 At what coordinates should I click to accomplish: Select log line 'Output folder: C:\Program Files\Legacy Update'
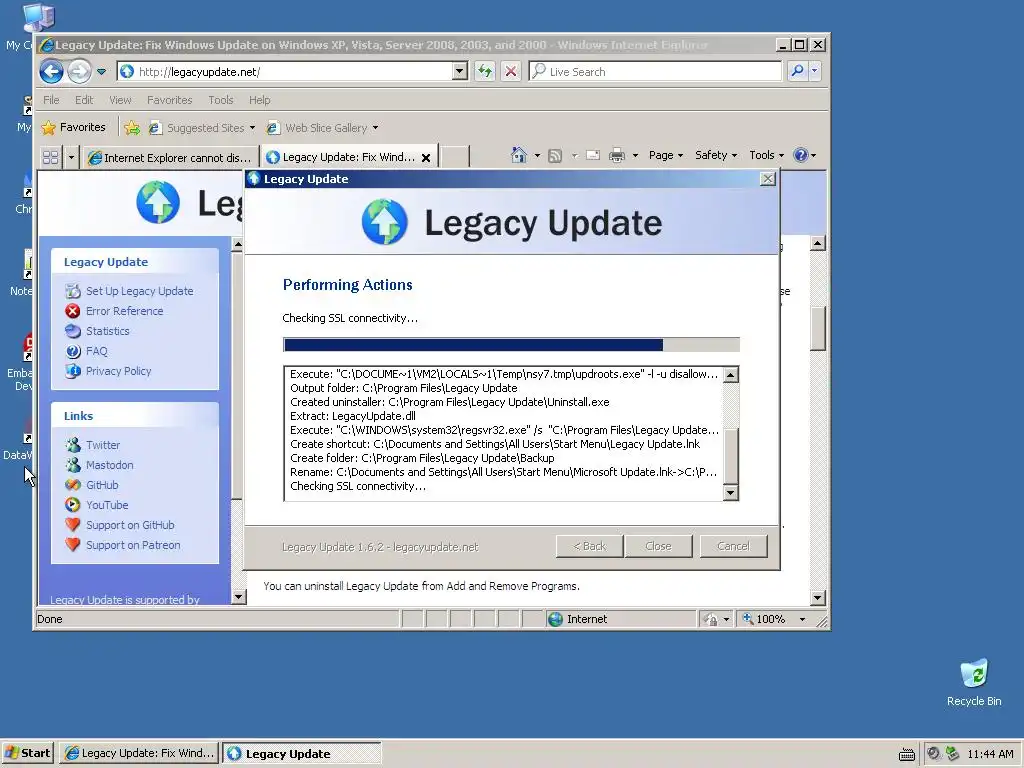click(404, 388)
